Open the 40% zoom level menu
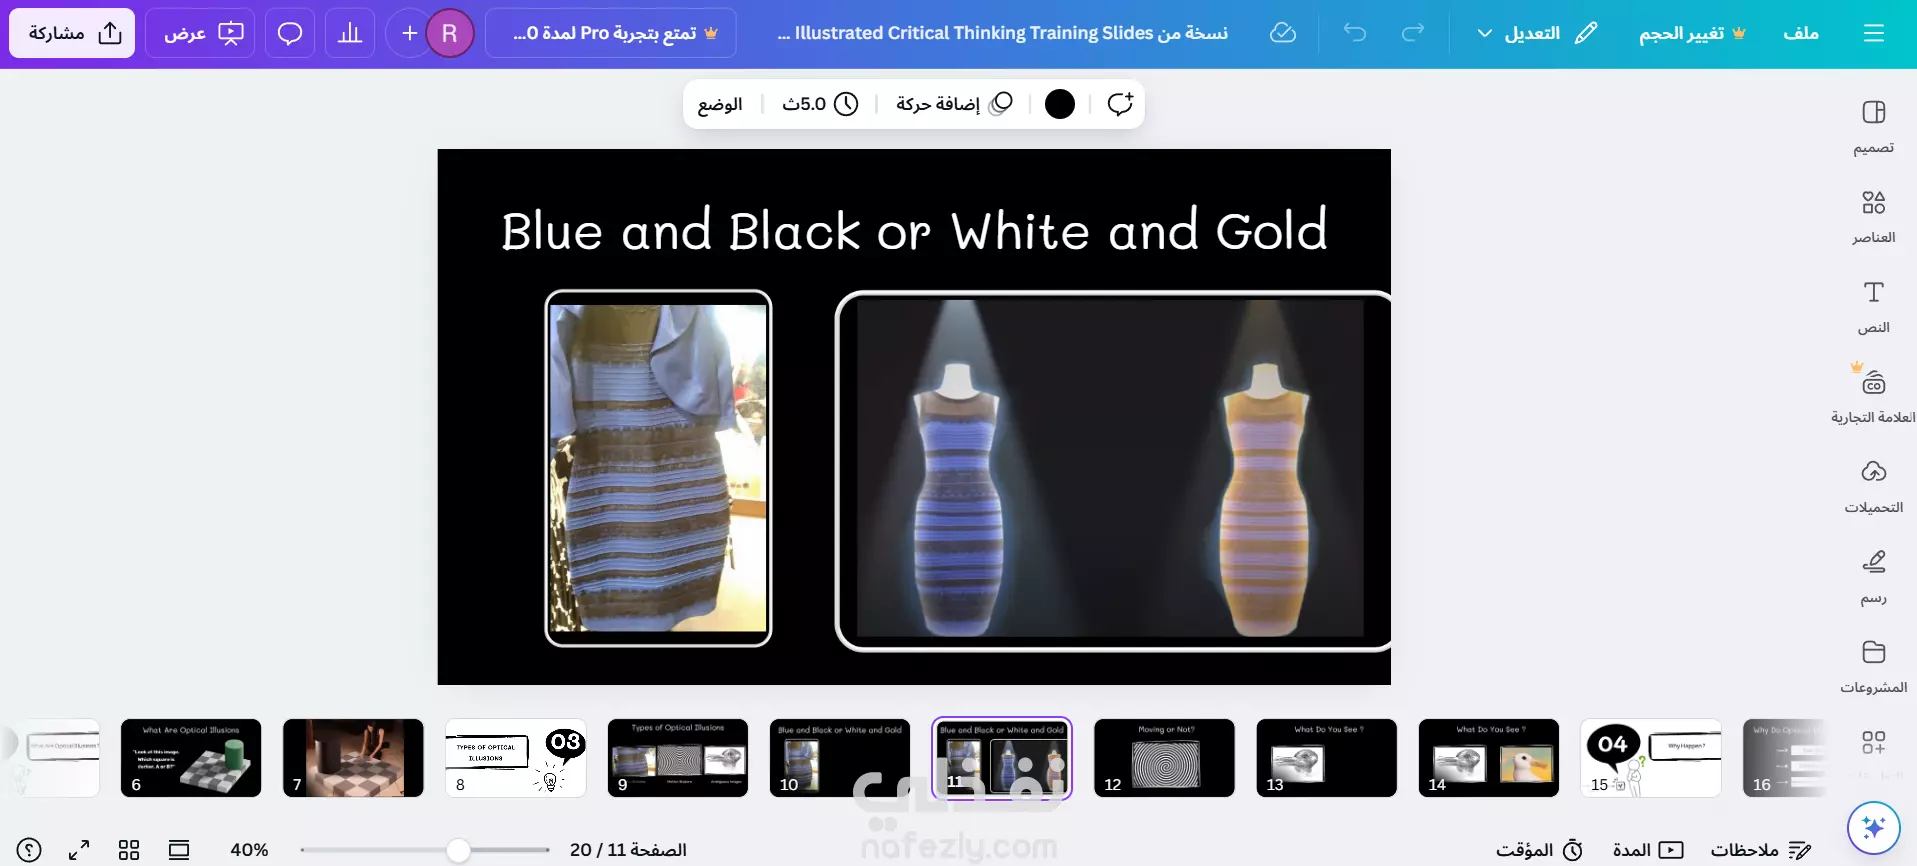Screen dimensions: 1917x866 249,850
